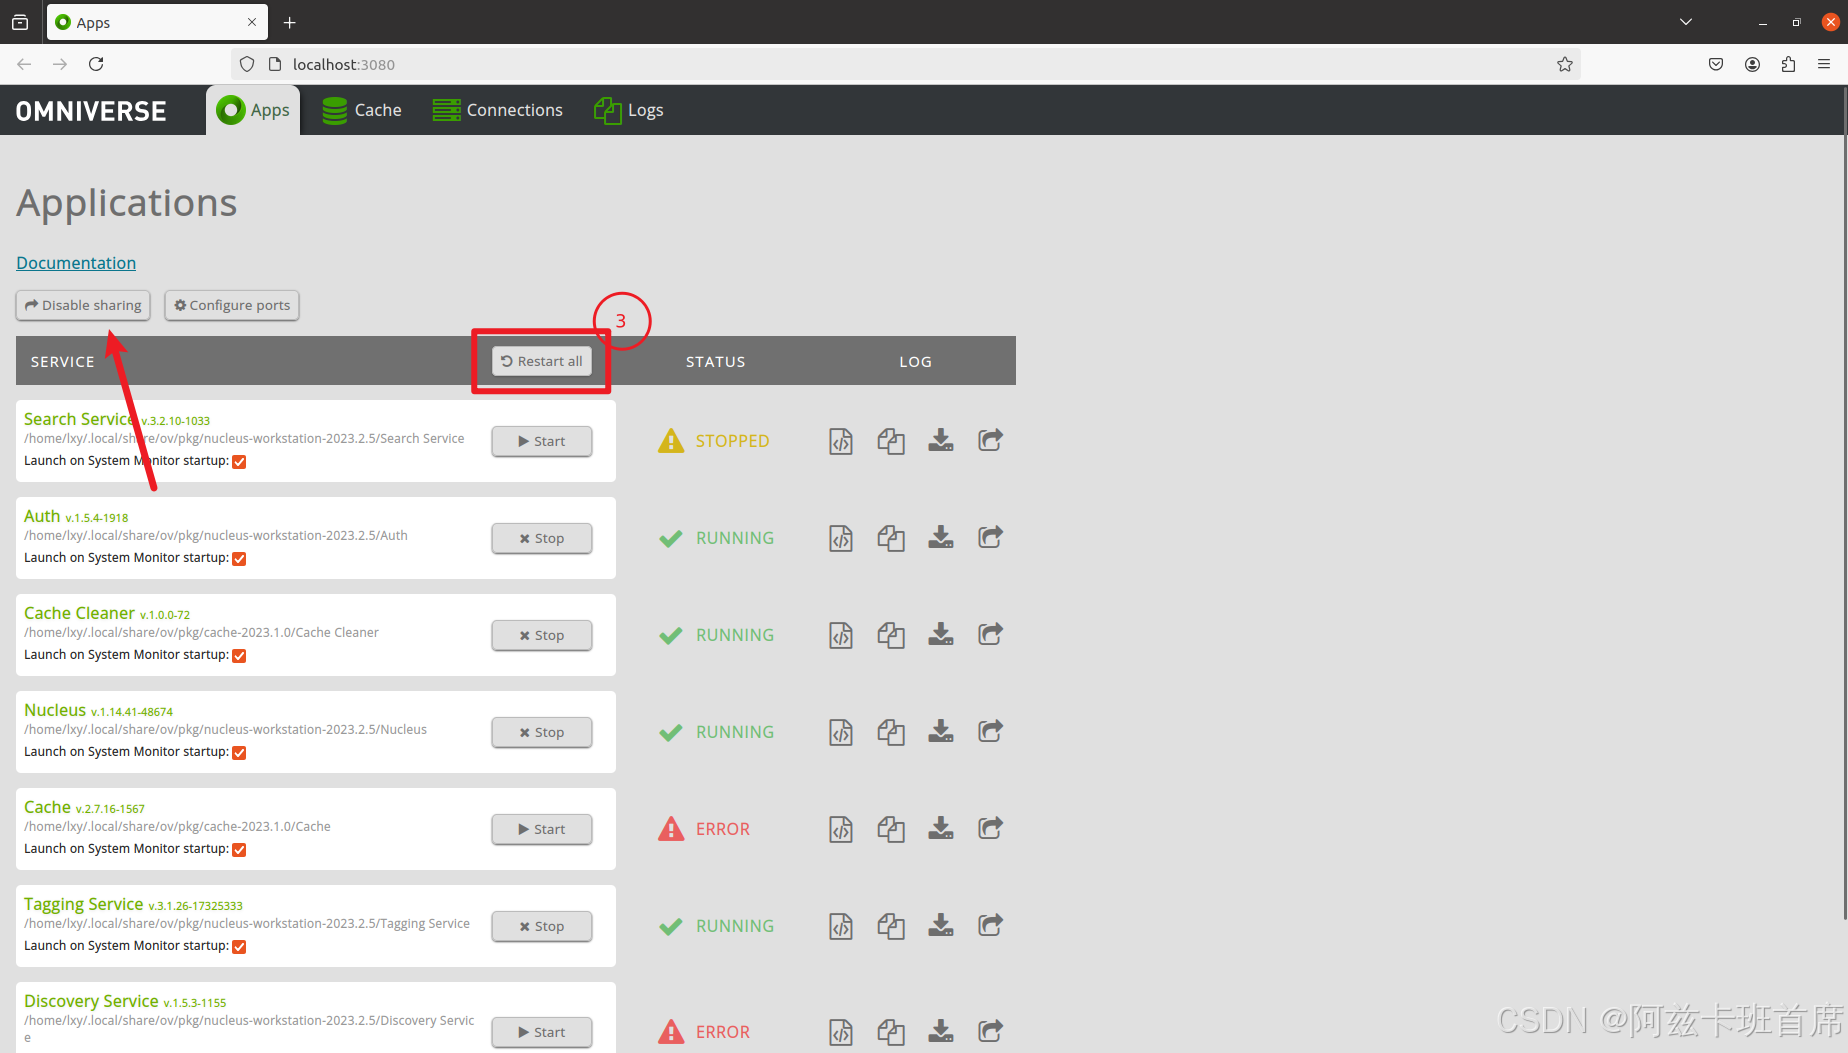This screenshot has width=1848, height=1053.
Task: Download the Tagging Service log
Action: (x=941, y=926)
